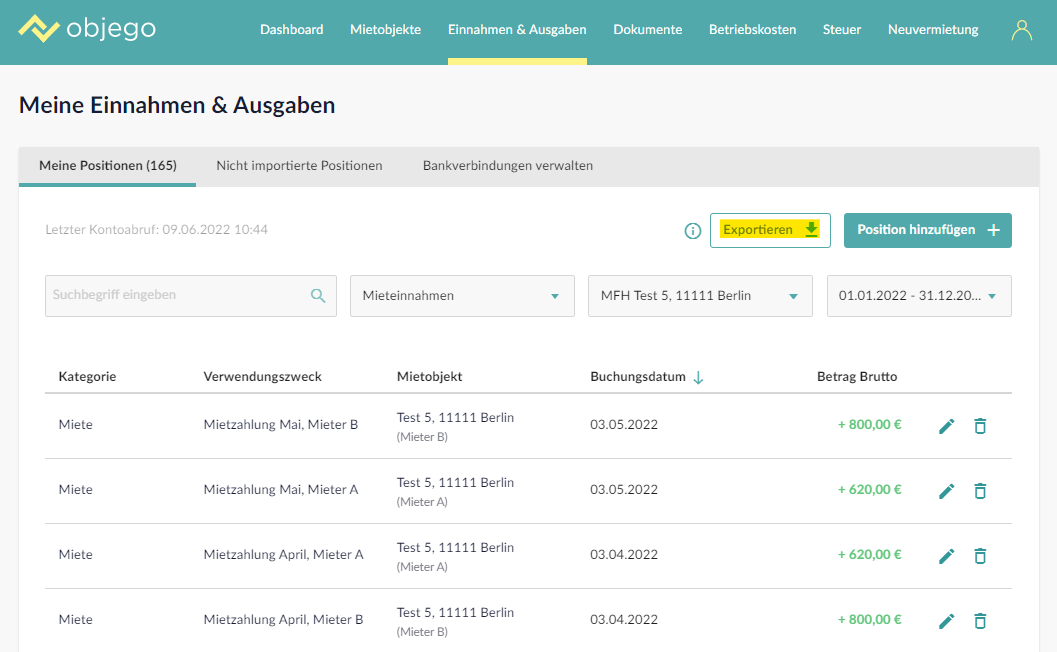This screenshot has width=1057, height=652.
Task: Click 'Mietzahlung April, Mieter A' text
Action: click(x=283, y=555)
